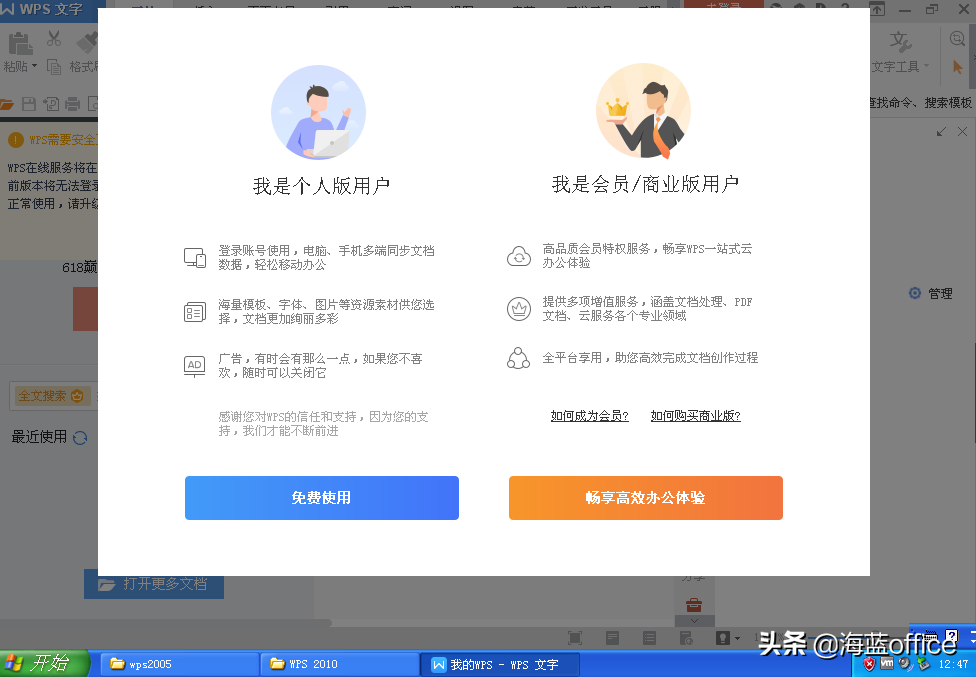Viewport: 976px width, 677px height.
Task: Click the 查找命令、搜索模板 search box
Action: pos(921,103)
